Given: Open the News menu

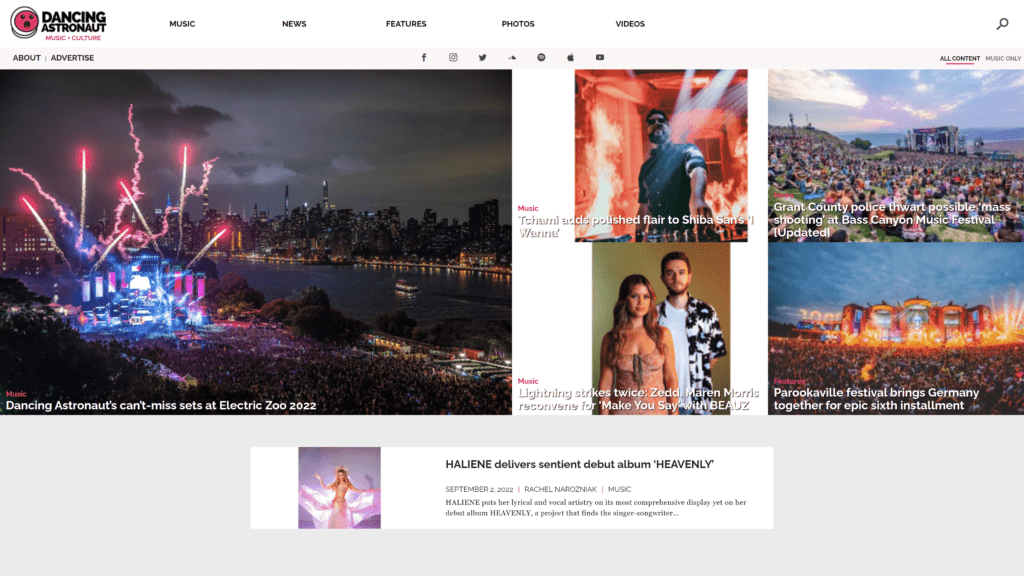Looking at the screenshot, I should [294, 24].
